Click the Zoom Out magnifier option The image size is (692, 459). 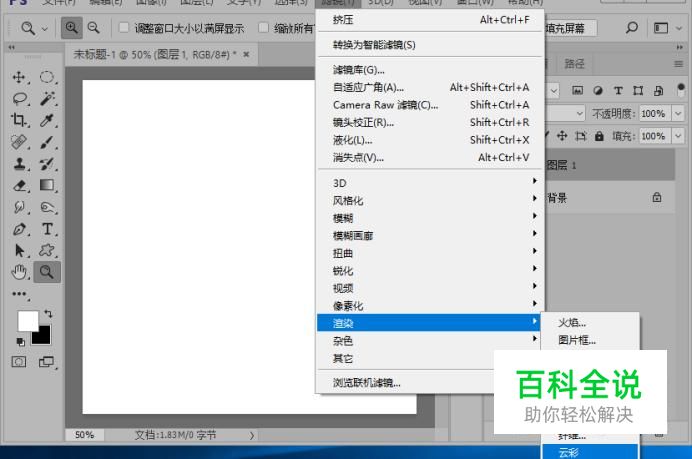click(x=93, y=28)
